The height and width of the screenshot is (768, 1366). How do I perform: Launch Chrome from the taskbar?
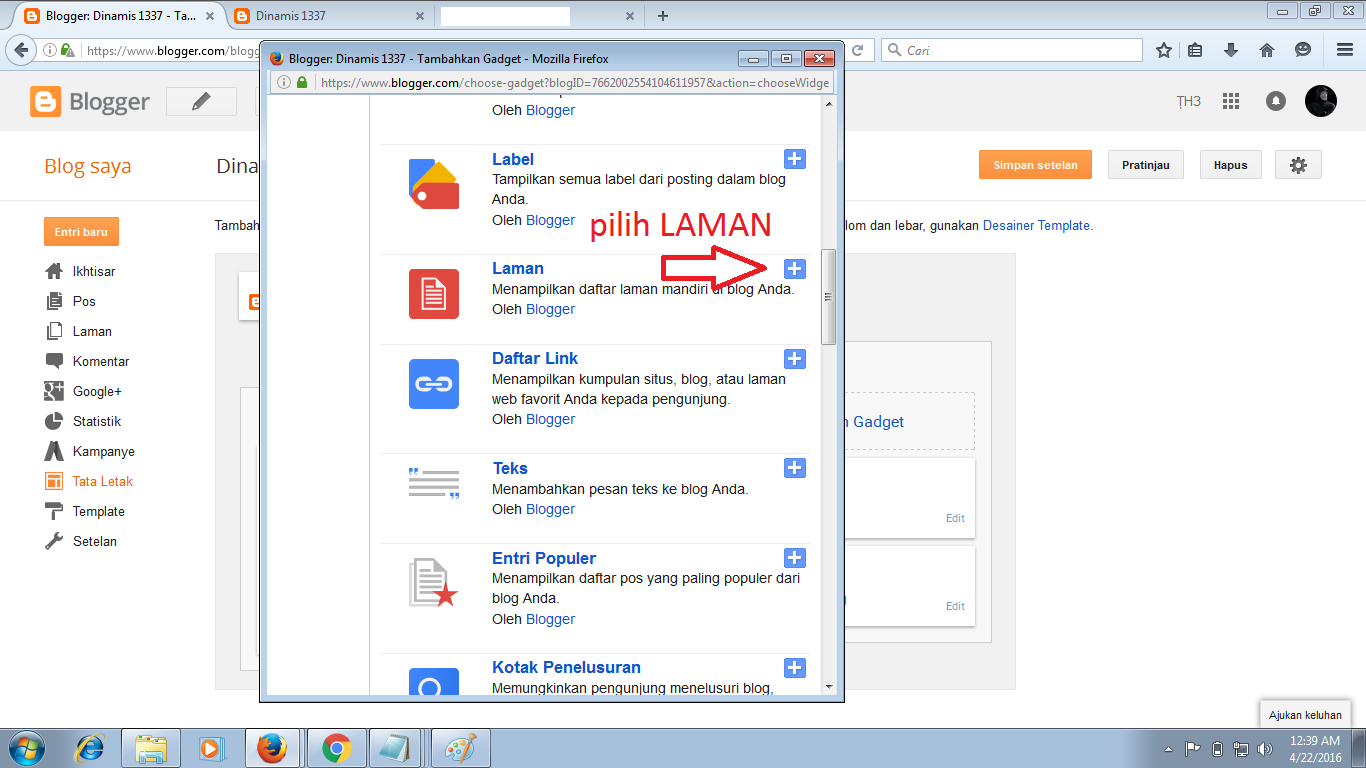335,747
